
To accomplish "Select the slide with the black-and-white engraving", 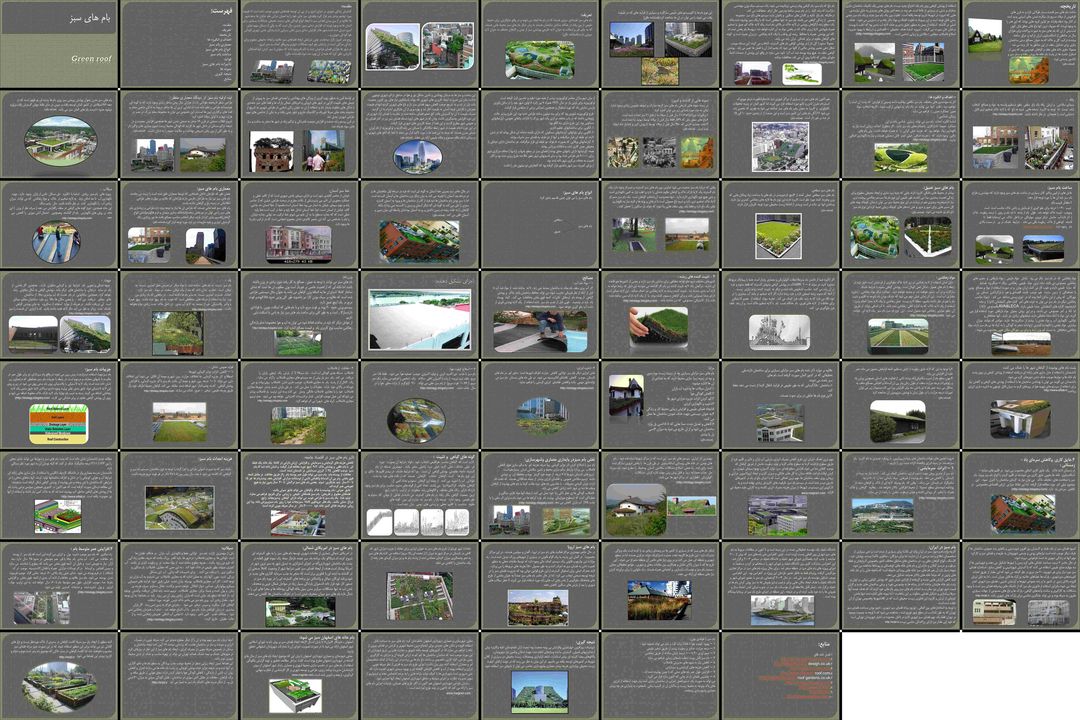I will (781, 315).
